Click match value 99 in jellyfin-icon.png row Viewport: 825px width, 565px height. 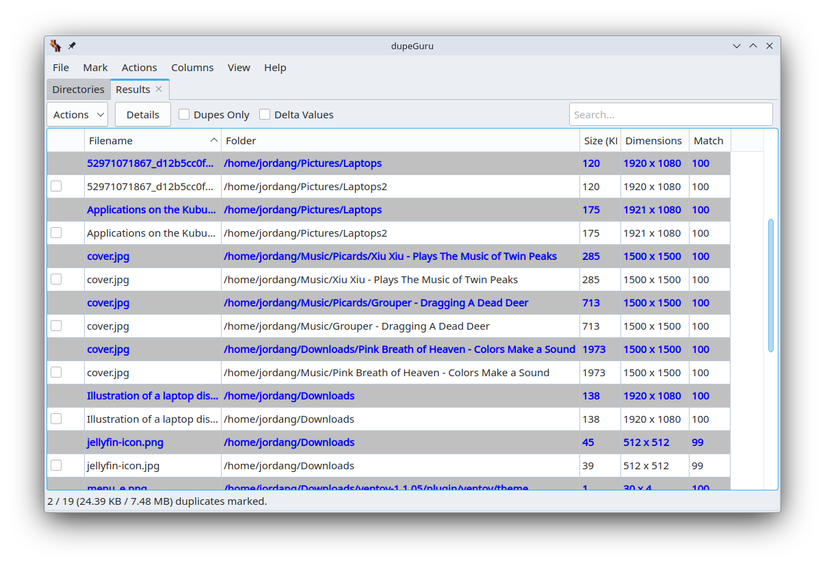pyautogui.click(x=697, y=442)
